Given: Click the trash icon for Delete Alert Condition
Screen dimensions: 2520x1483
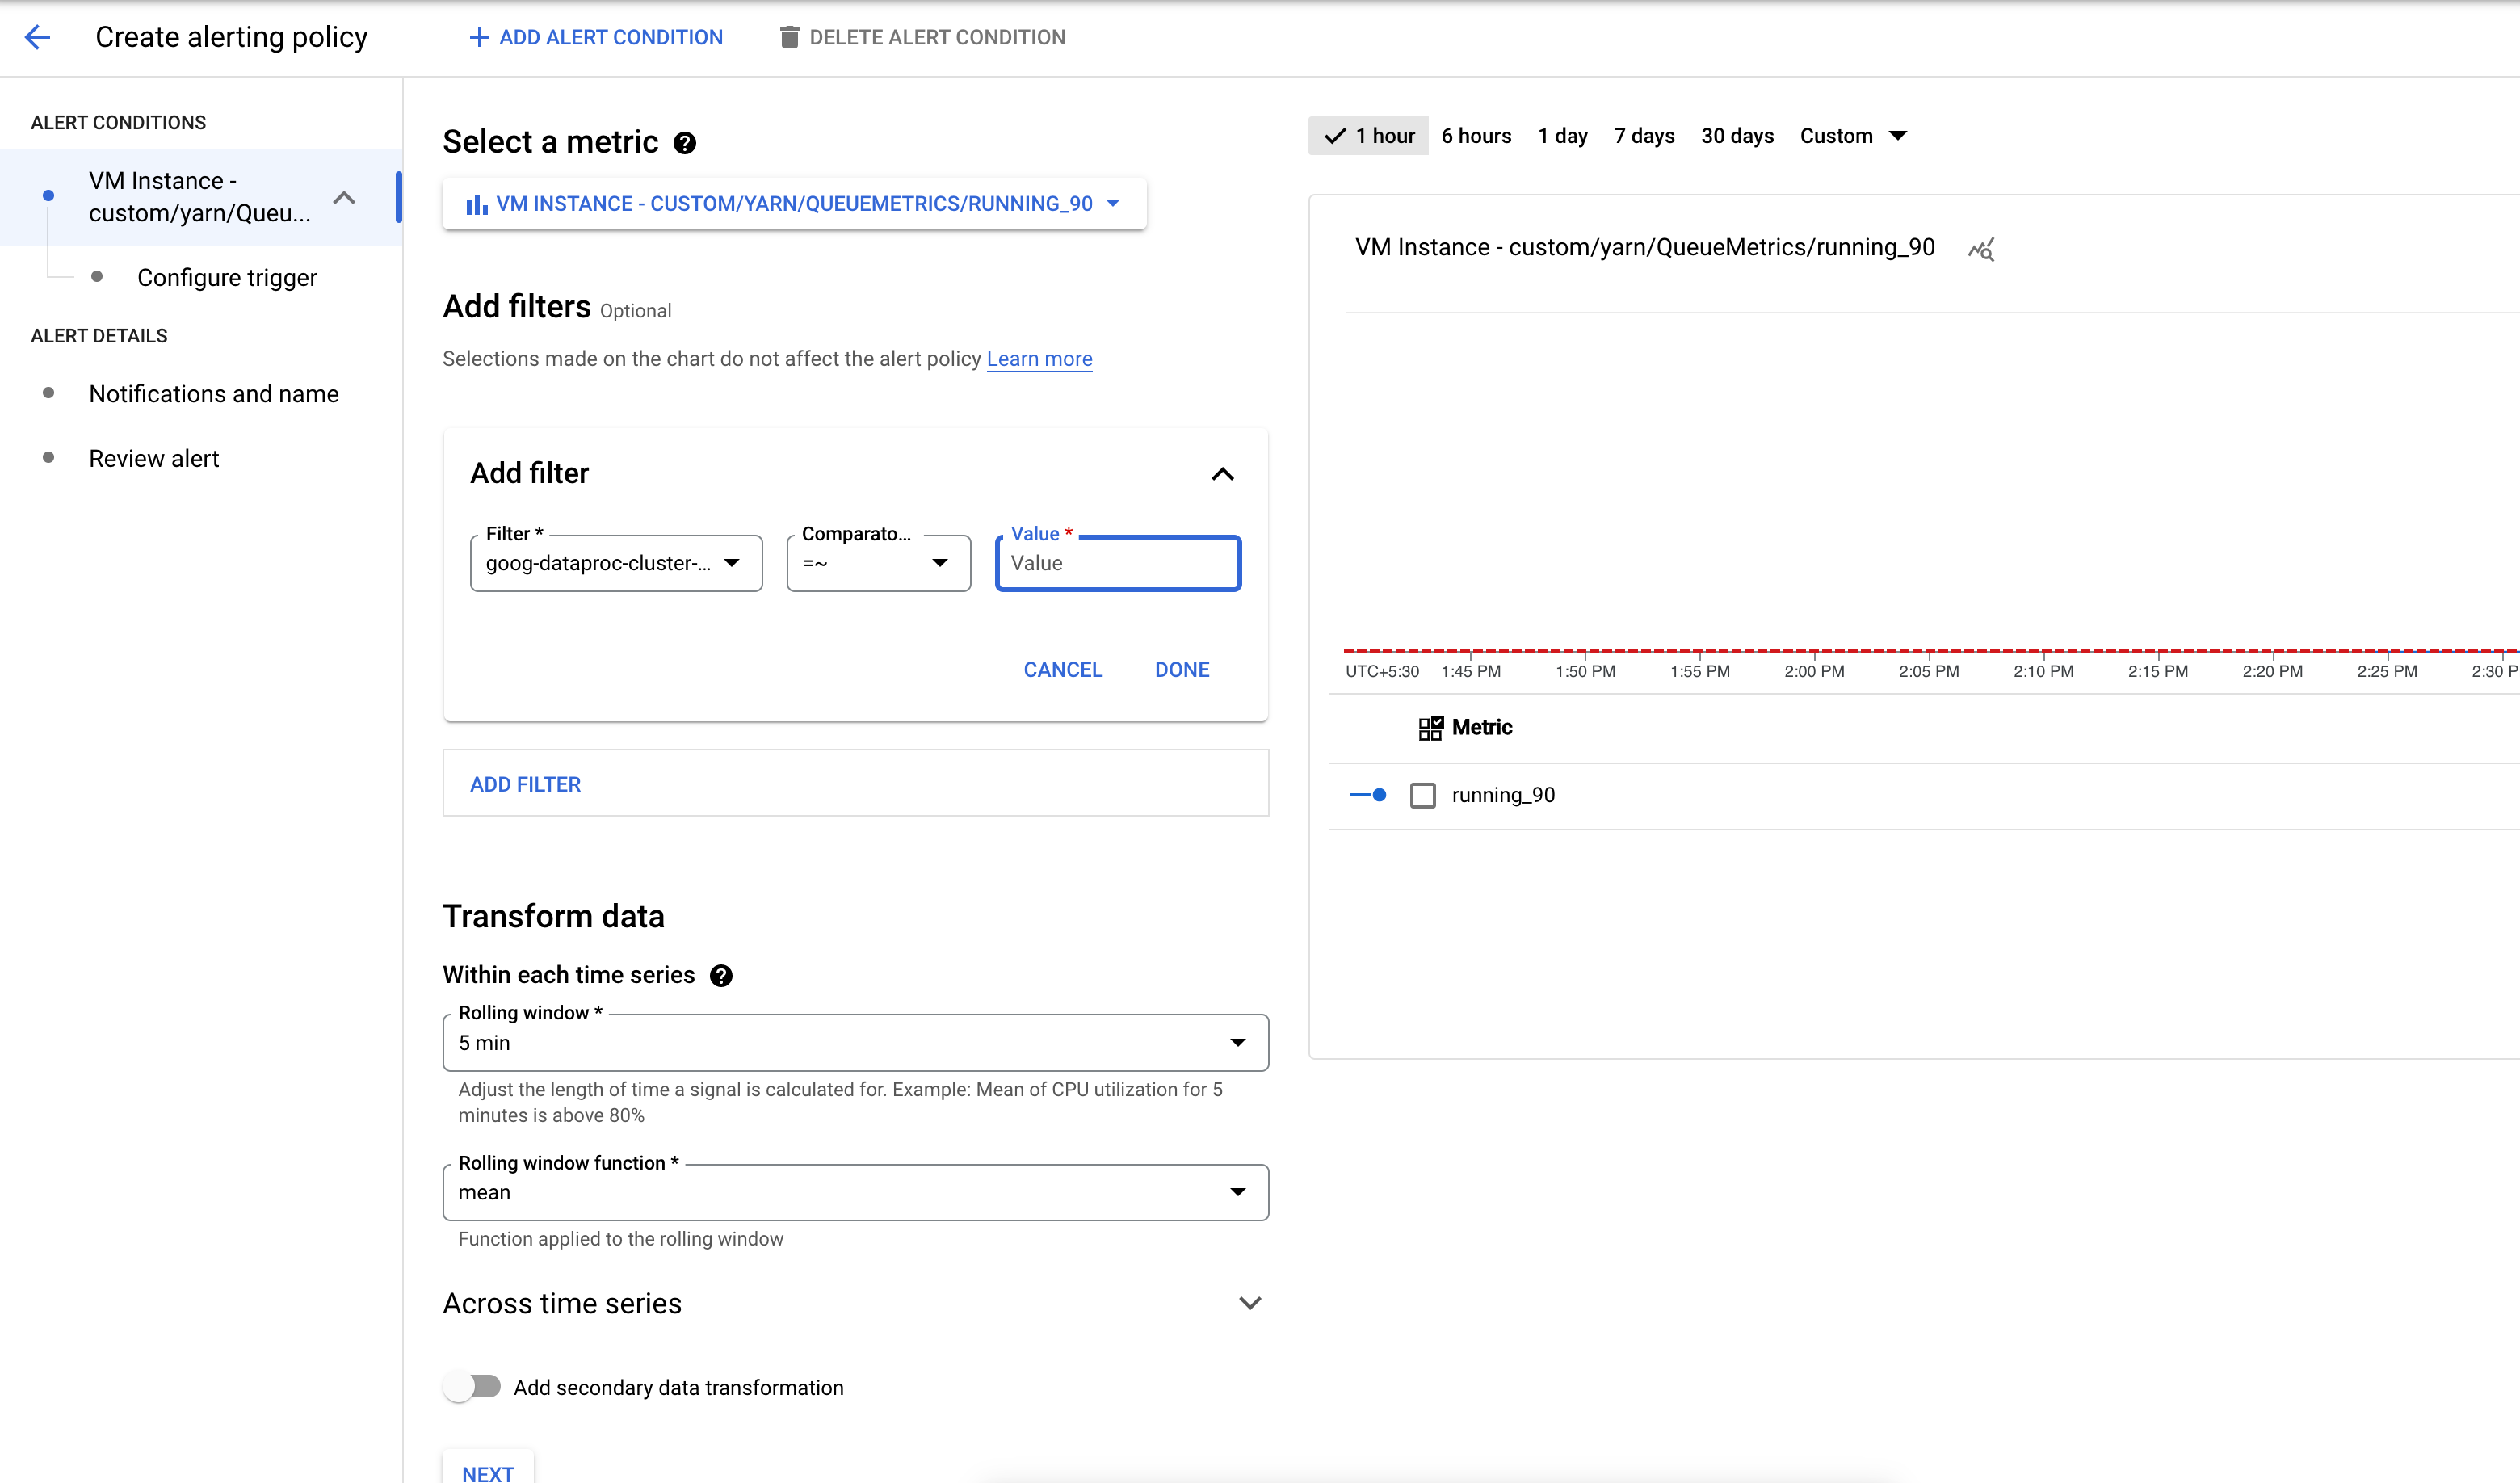Looking at the screenshot, I should pyautogui.click(x=789, y=37).
